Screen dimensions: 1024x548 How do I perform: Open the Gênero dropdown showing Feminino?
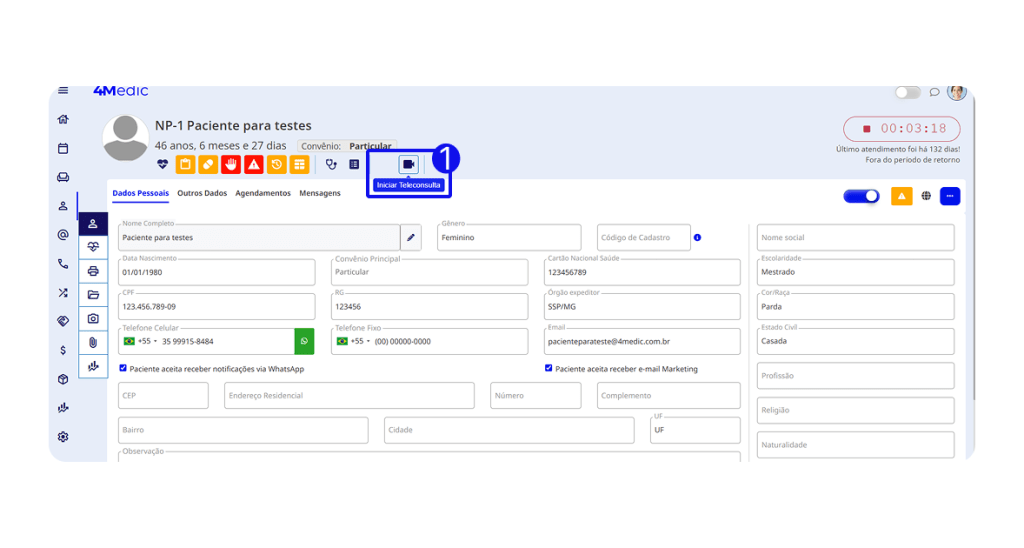(x=509, y=238)
